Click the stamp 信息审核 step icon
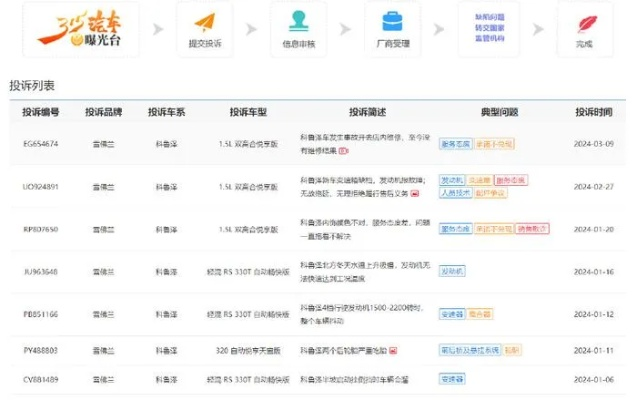Image resolution: width=637 pixels, height=400 pixels. point(299,22)
